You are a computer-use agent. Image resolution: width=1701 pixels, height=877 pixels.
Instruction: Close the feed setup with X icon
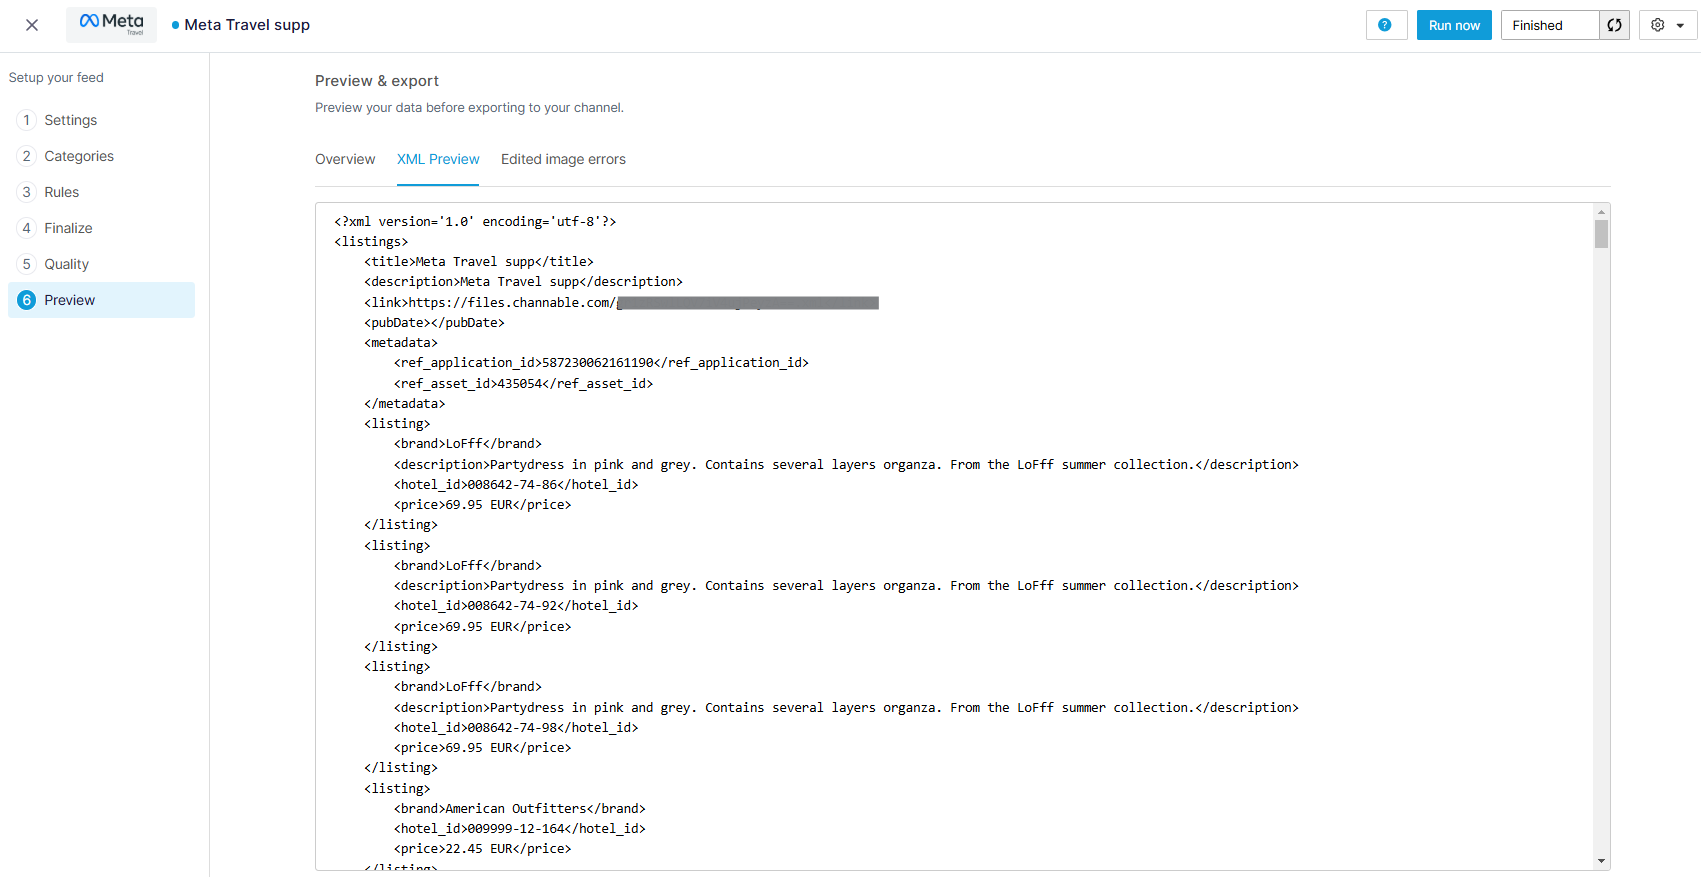(32, 25)
